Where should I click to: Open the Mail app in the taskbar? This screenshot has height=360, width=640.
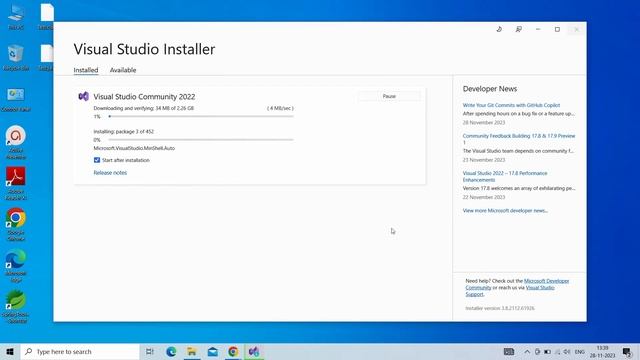click(213, 351)
